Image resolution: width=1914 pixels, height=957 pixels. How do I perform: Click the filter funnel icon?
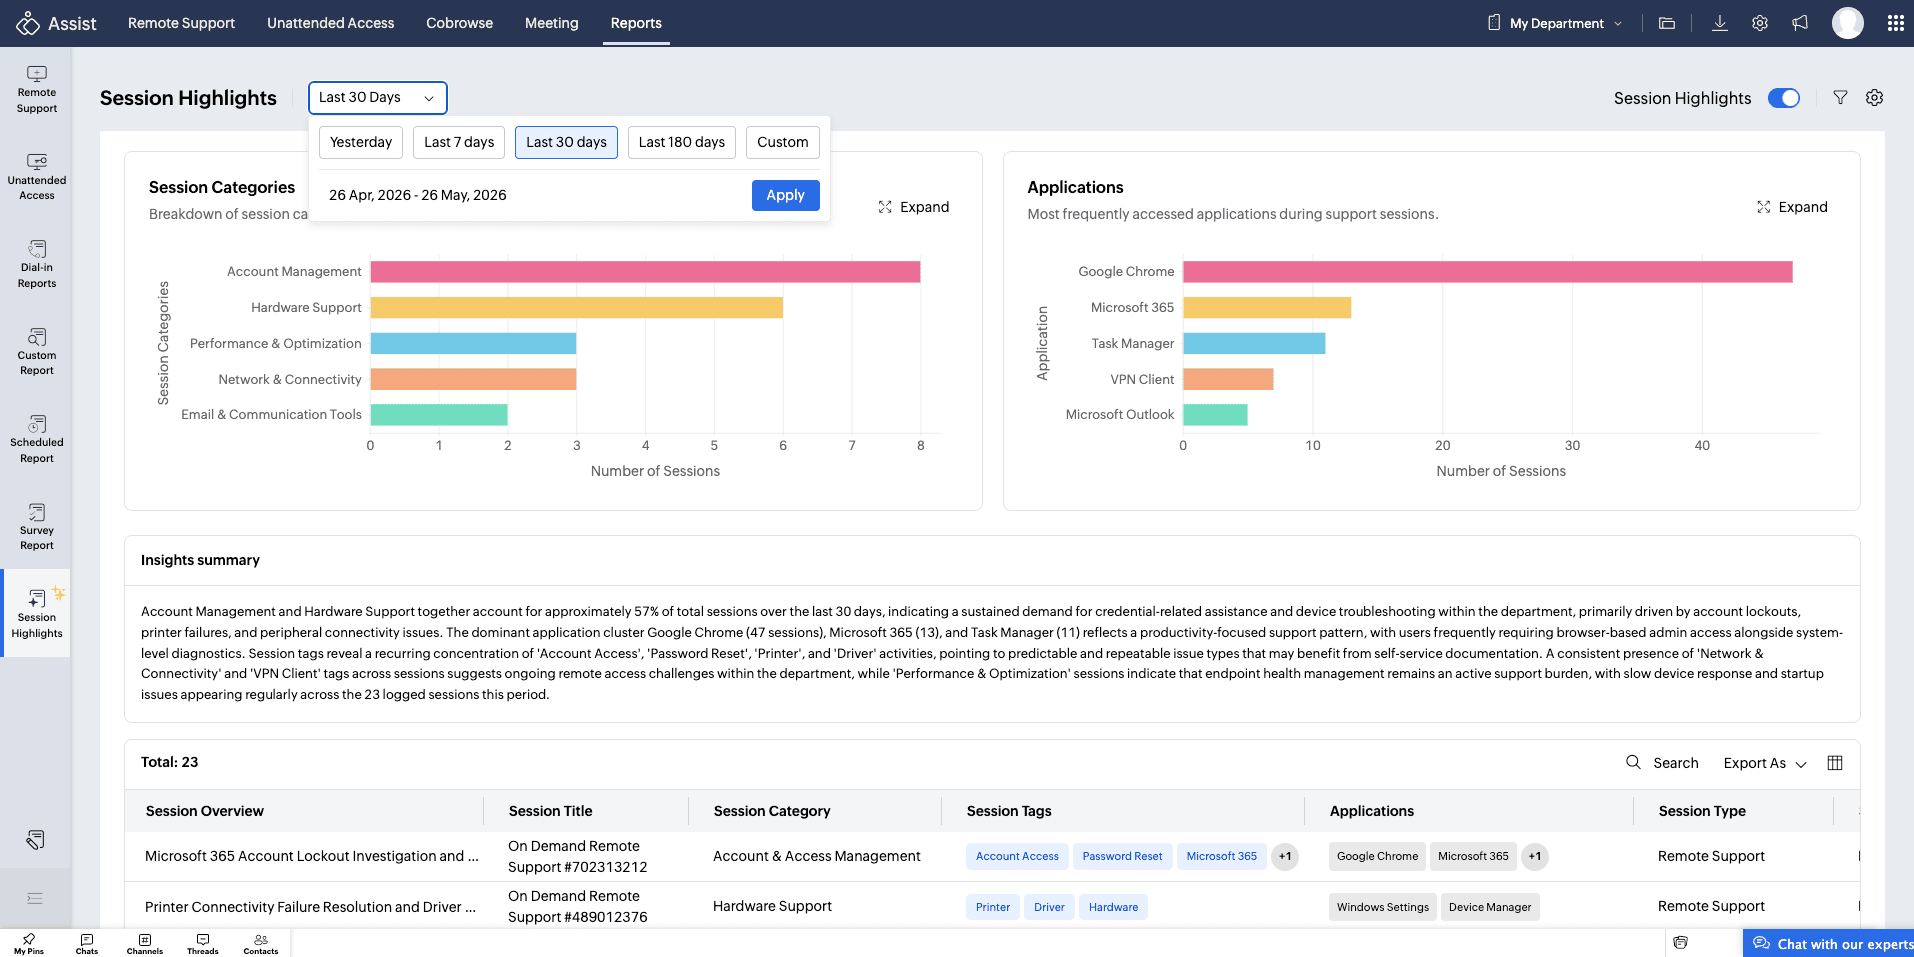[1840, 98]
